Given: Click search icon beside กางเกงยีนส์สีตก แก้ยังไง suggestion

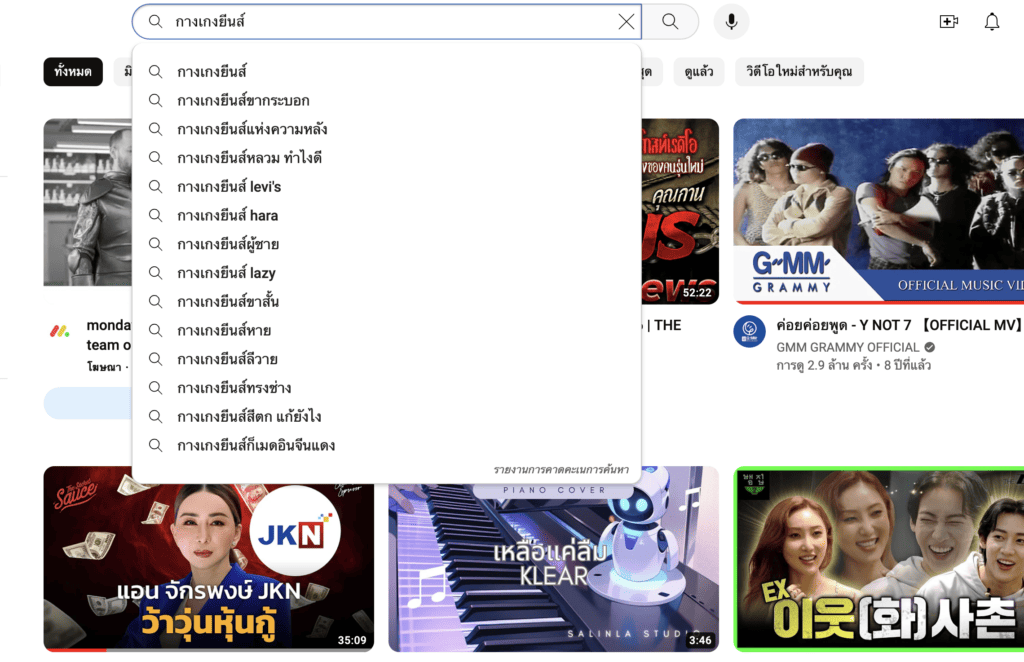Looking at the screenshot, I should click(155, 417).
